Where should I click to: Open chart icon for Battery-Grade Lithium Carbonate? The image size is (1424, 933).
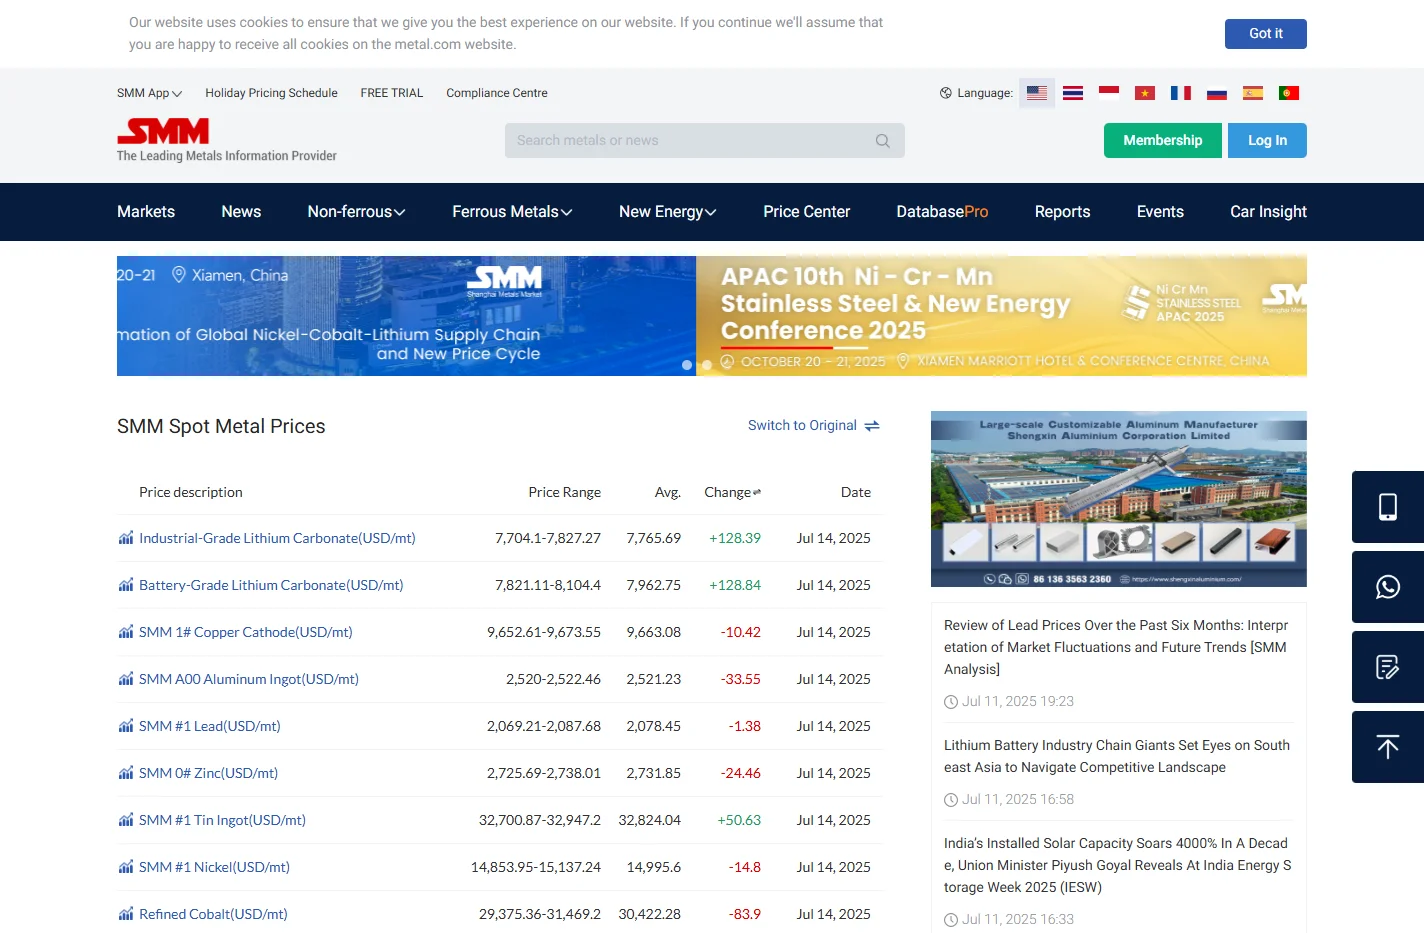pyautogui.click(x=126, y=585)
